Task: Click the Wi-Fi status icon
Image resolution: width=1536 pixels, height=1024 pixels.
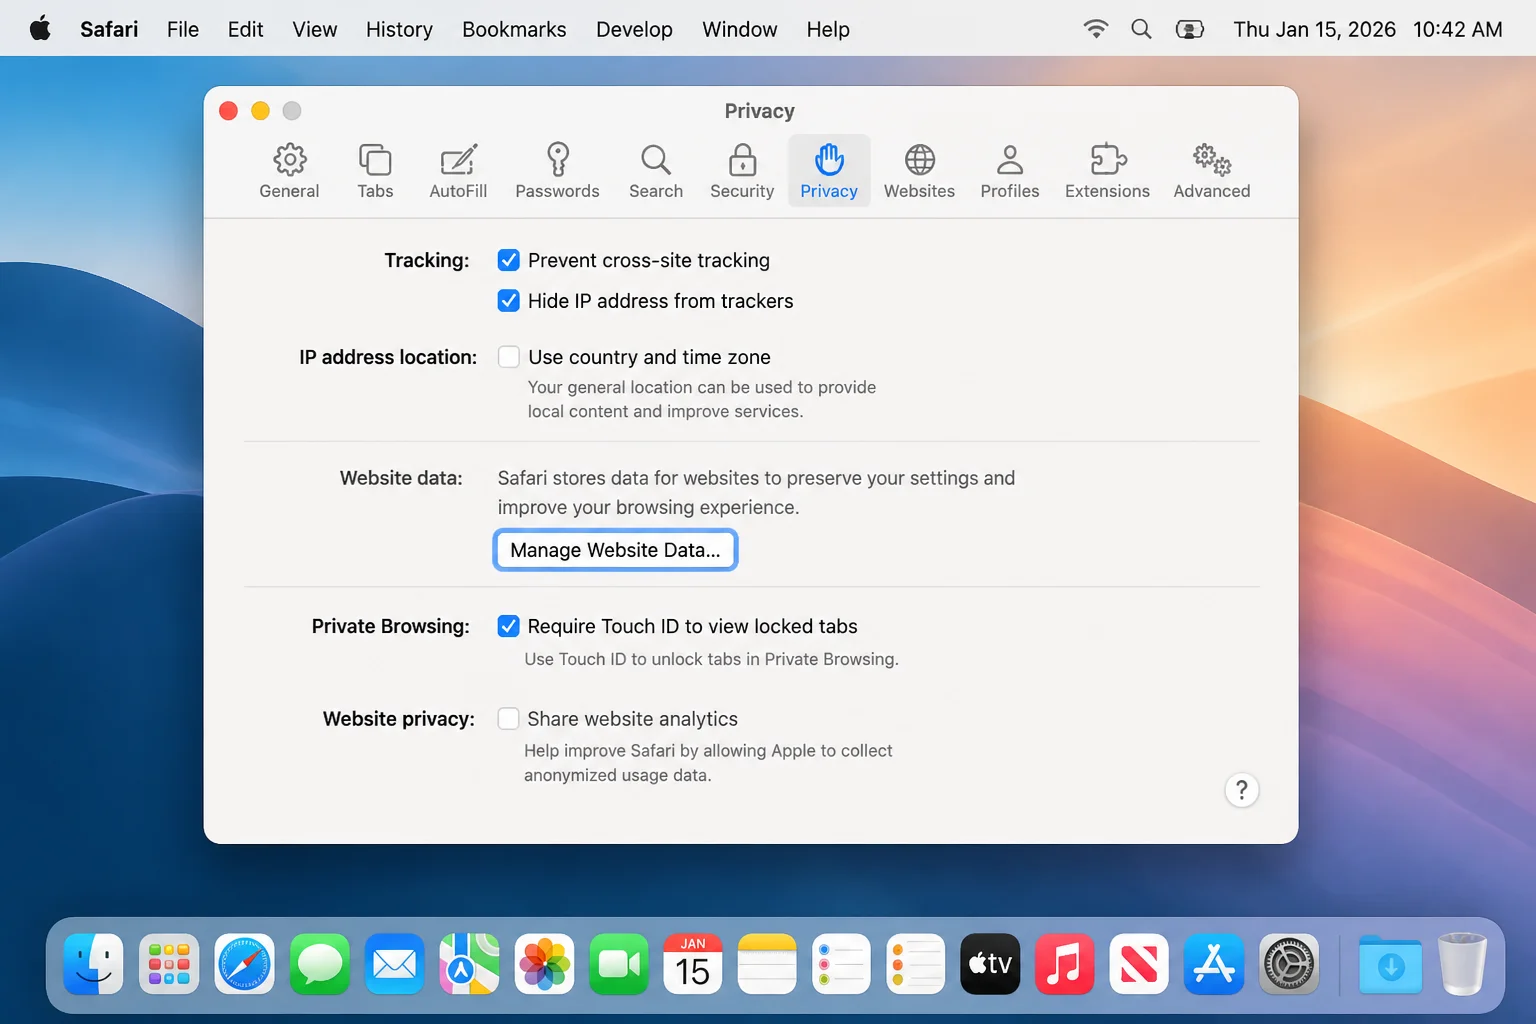Action: (1096, 29)
